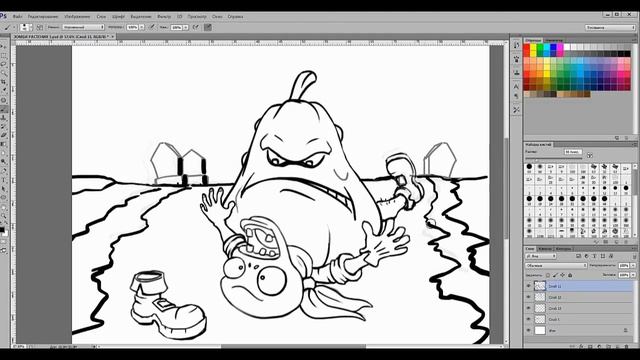
Task: Open the Изображение menu
Action: coord(77,17)
